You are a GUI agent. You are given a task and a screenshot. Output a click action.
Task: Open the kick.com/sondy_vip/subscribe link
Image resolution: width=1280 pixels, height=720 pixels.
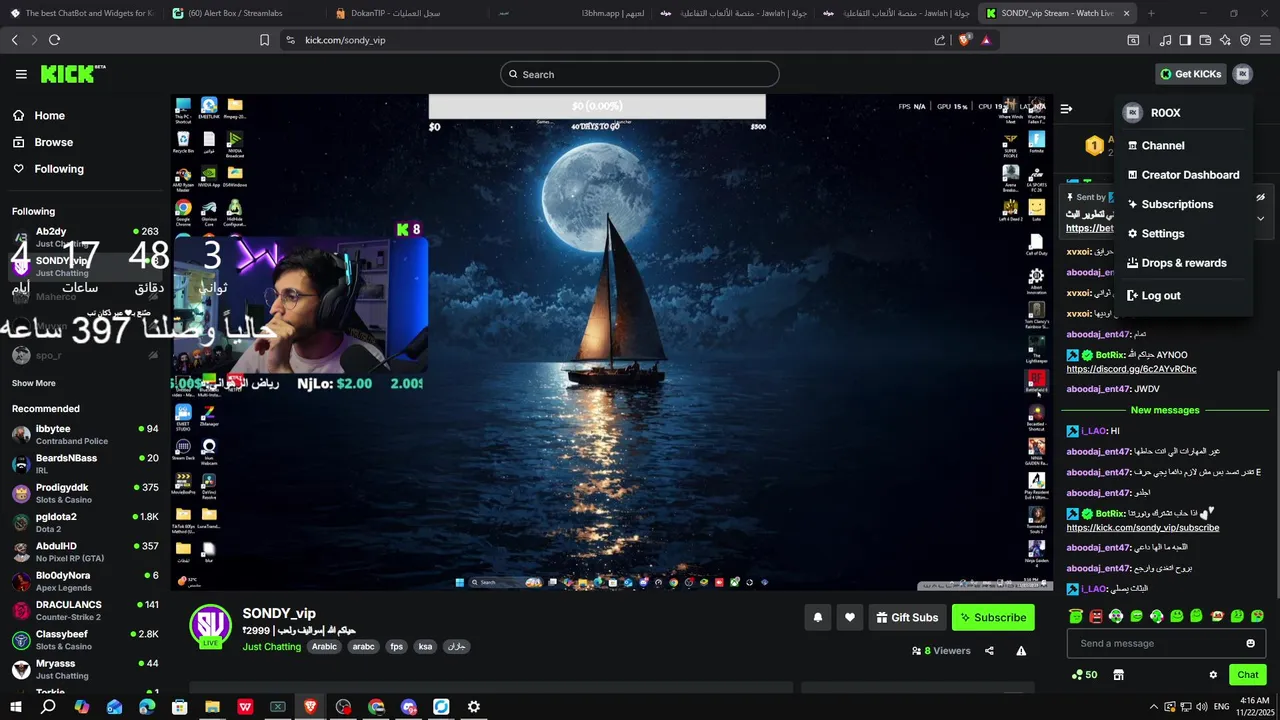click(x=1143, y=528)
